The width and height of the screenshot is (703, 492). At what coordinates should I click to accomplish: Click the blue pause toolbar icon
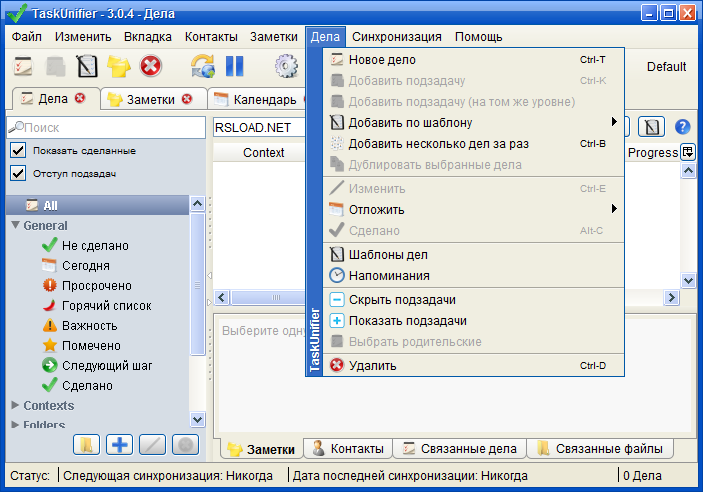[234, 66]
